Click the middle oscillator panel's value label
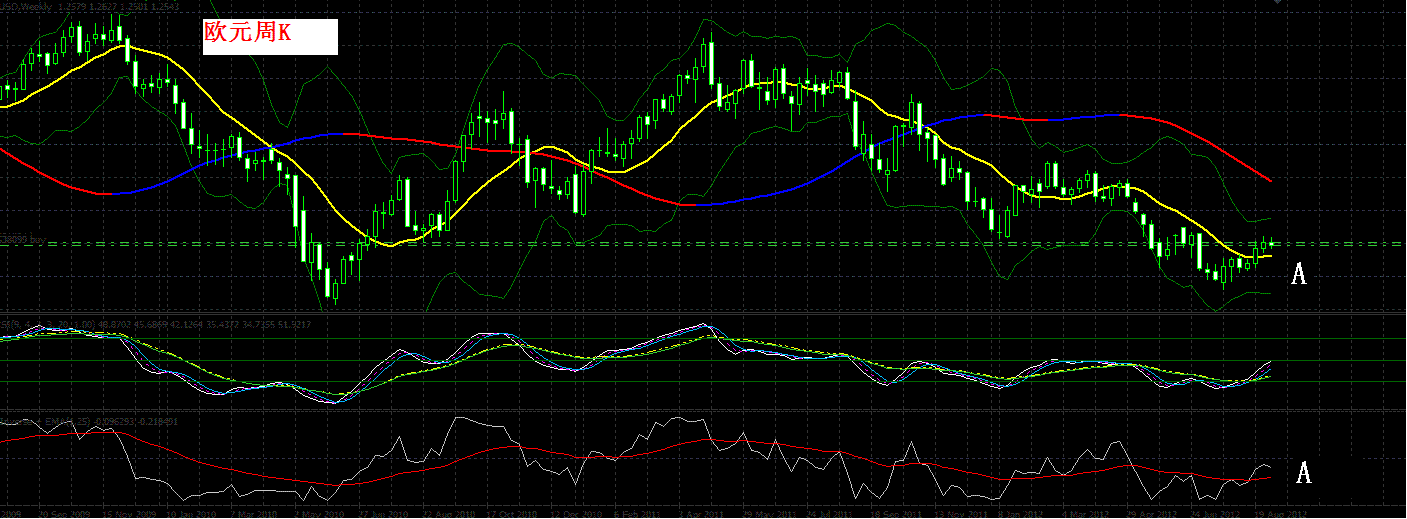Image resolution: width=1407 pixels, height=519 pixels. click(155, 325)
